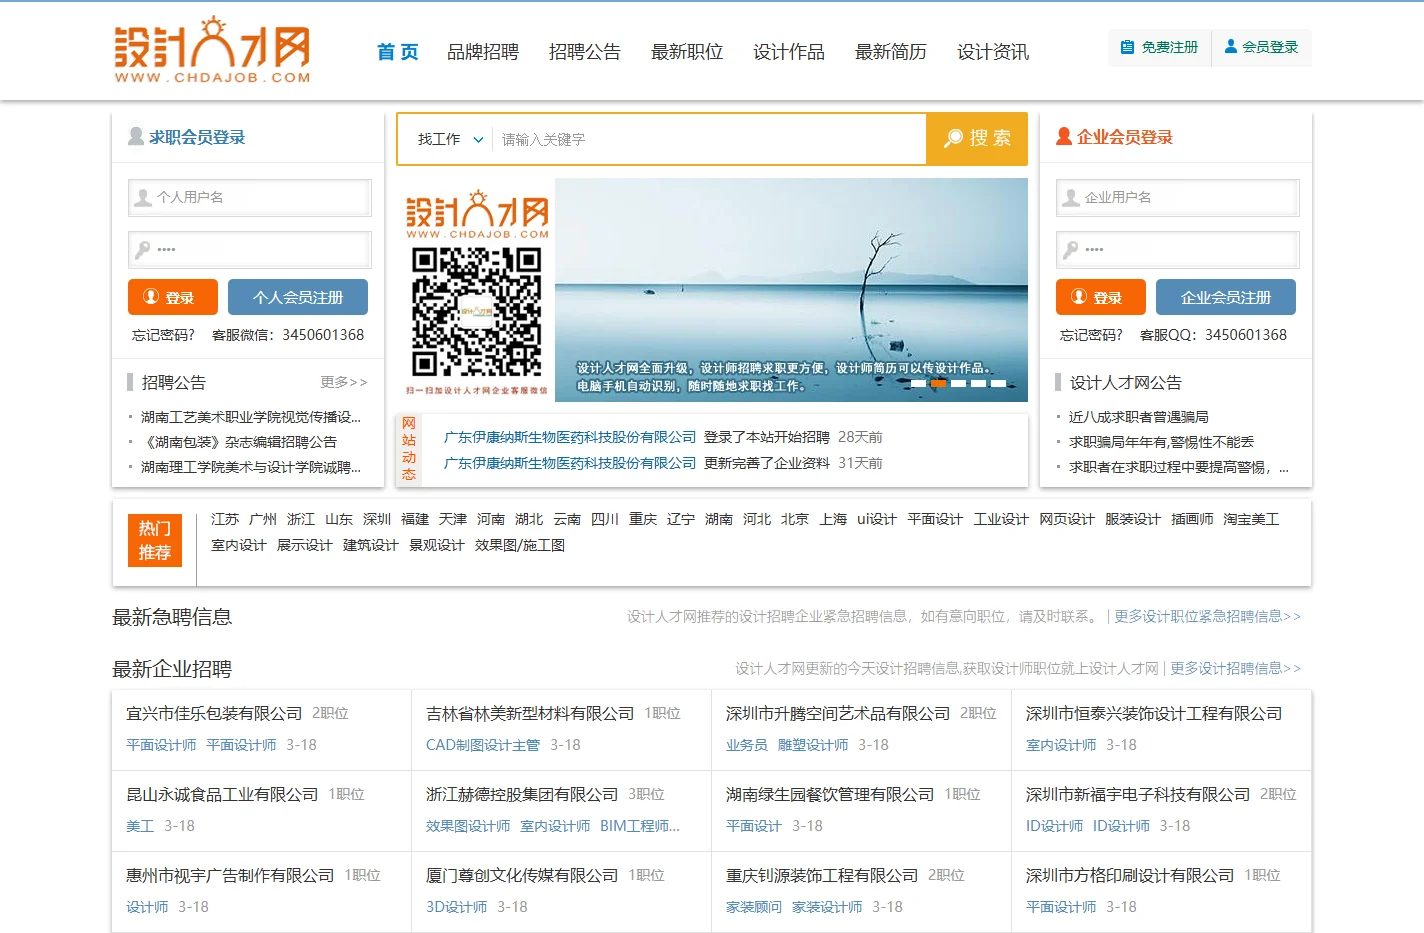1424x933 pixels.
Task: Open second 广东伊康纳斯生物医药 entry (31天前)
Action: click(x=570, y=463)
